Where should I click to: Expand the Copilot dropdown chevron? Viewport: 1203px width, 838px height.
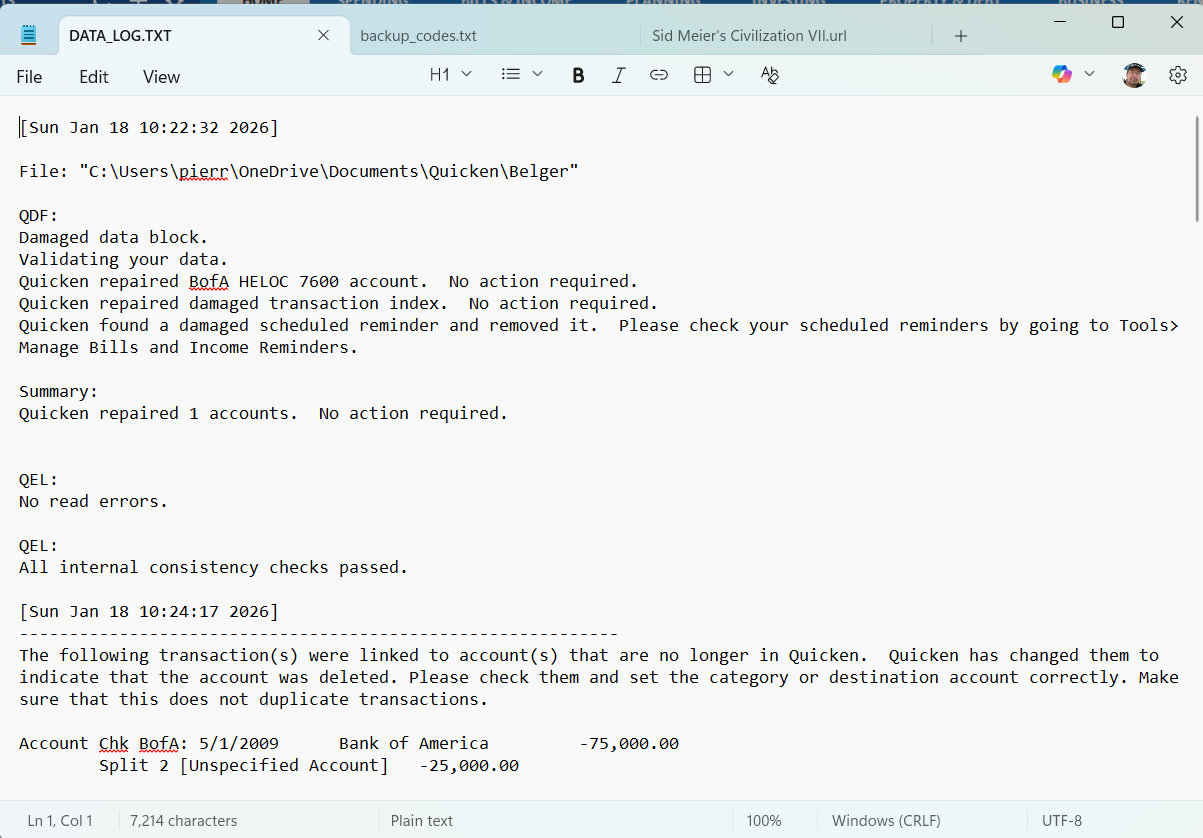coord(1089,74)
